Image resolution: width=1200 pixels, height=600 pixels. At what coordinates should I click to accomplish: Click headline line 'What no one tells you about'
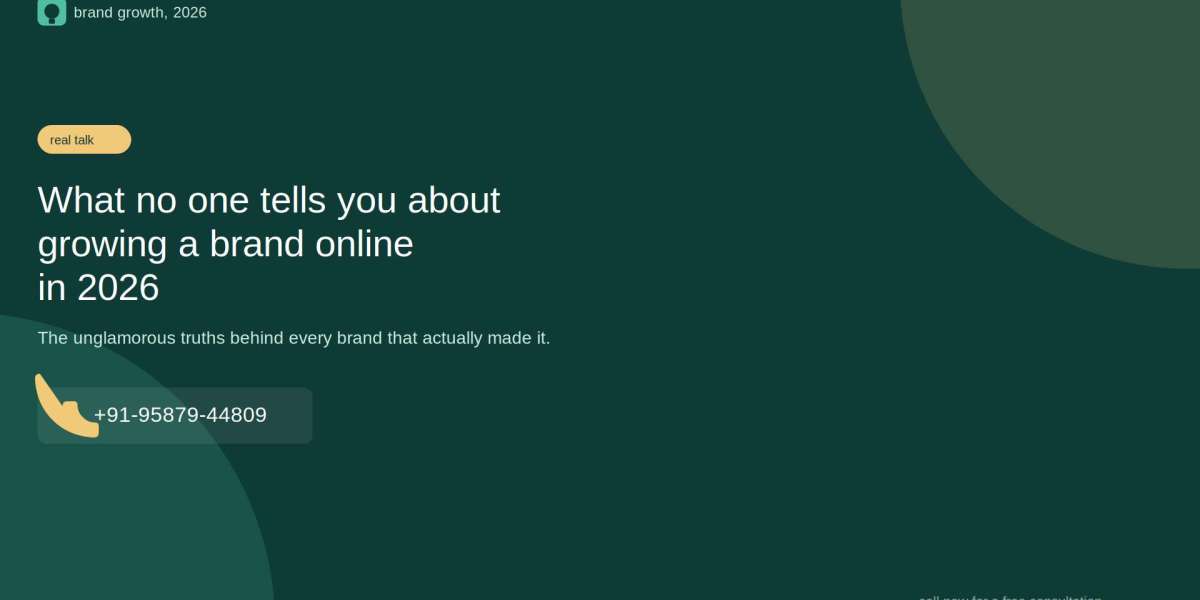[x=269, y=201]
